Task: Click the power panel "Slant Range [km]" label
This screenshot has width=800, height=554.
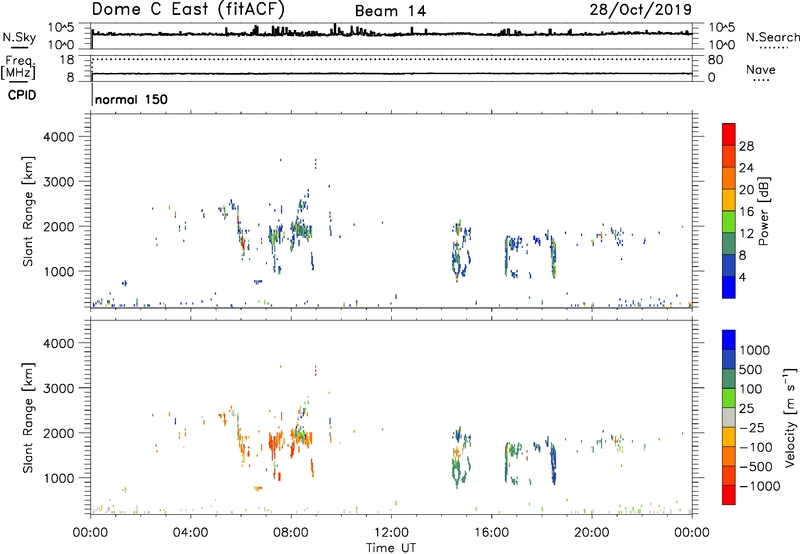Action: pyautogui.click(x=28, y=211)
